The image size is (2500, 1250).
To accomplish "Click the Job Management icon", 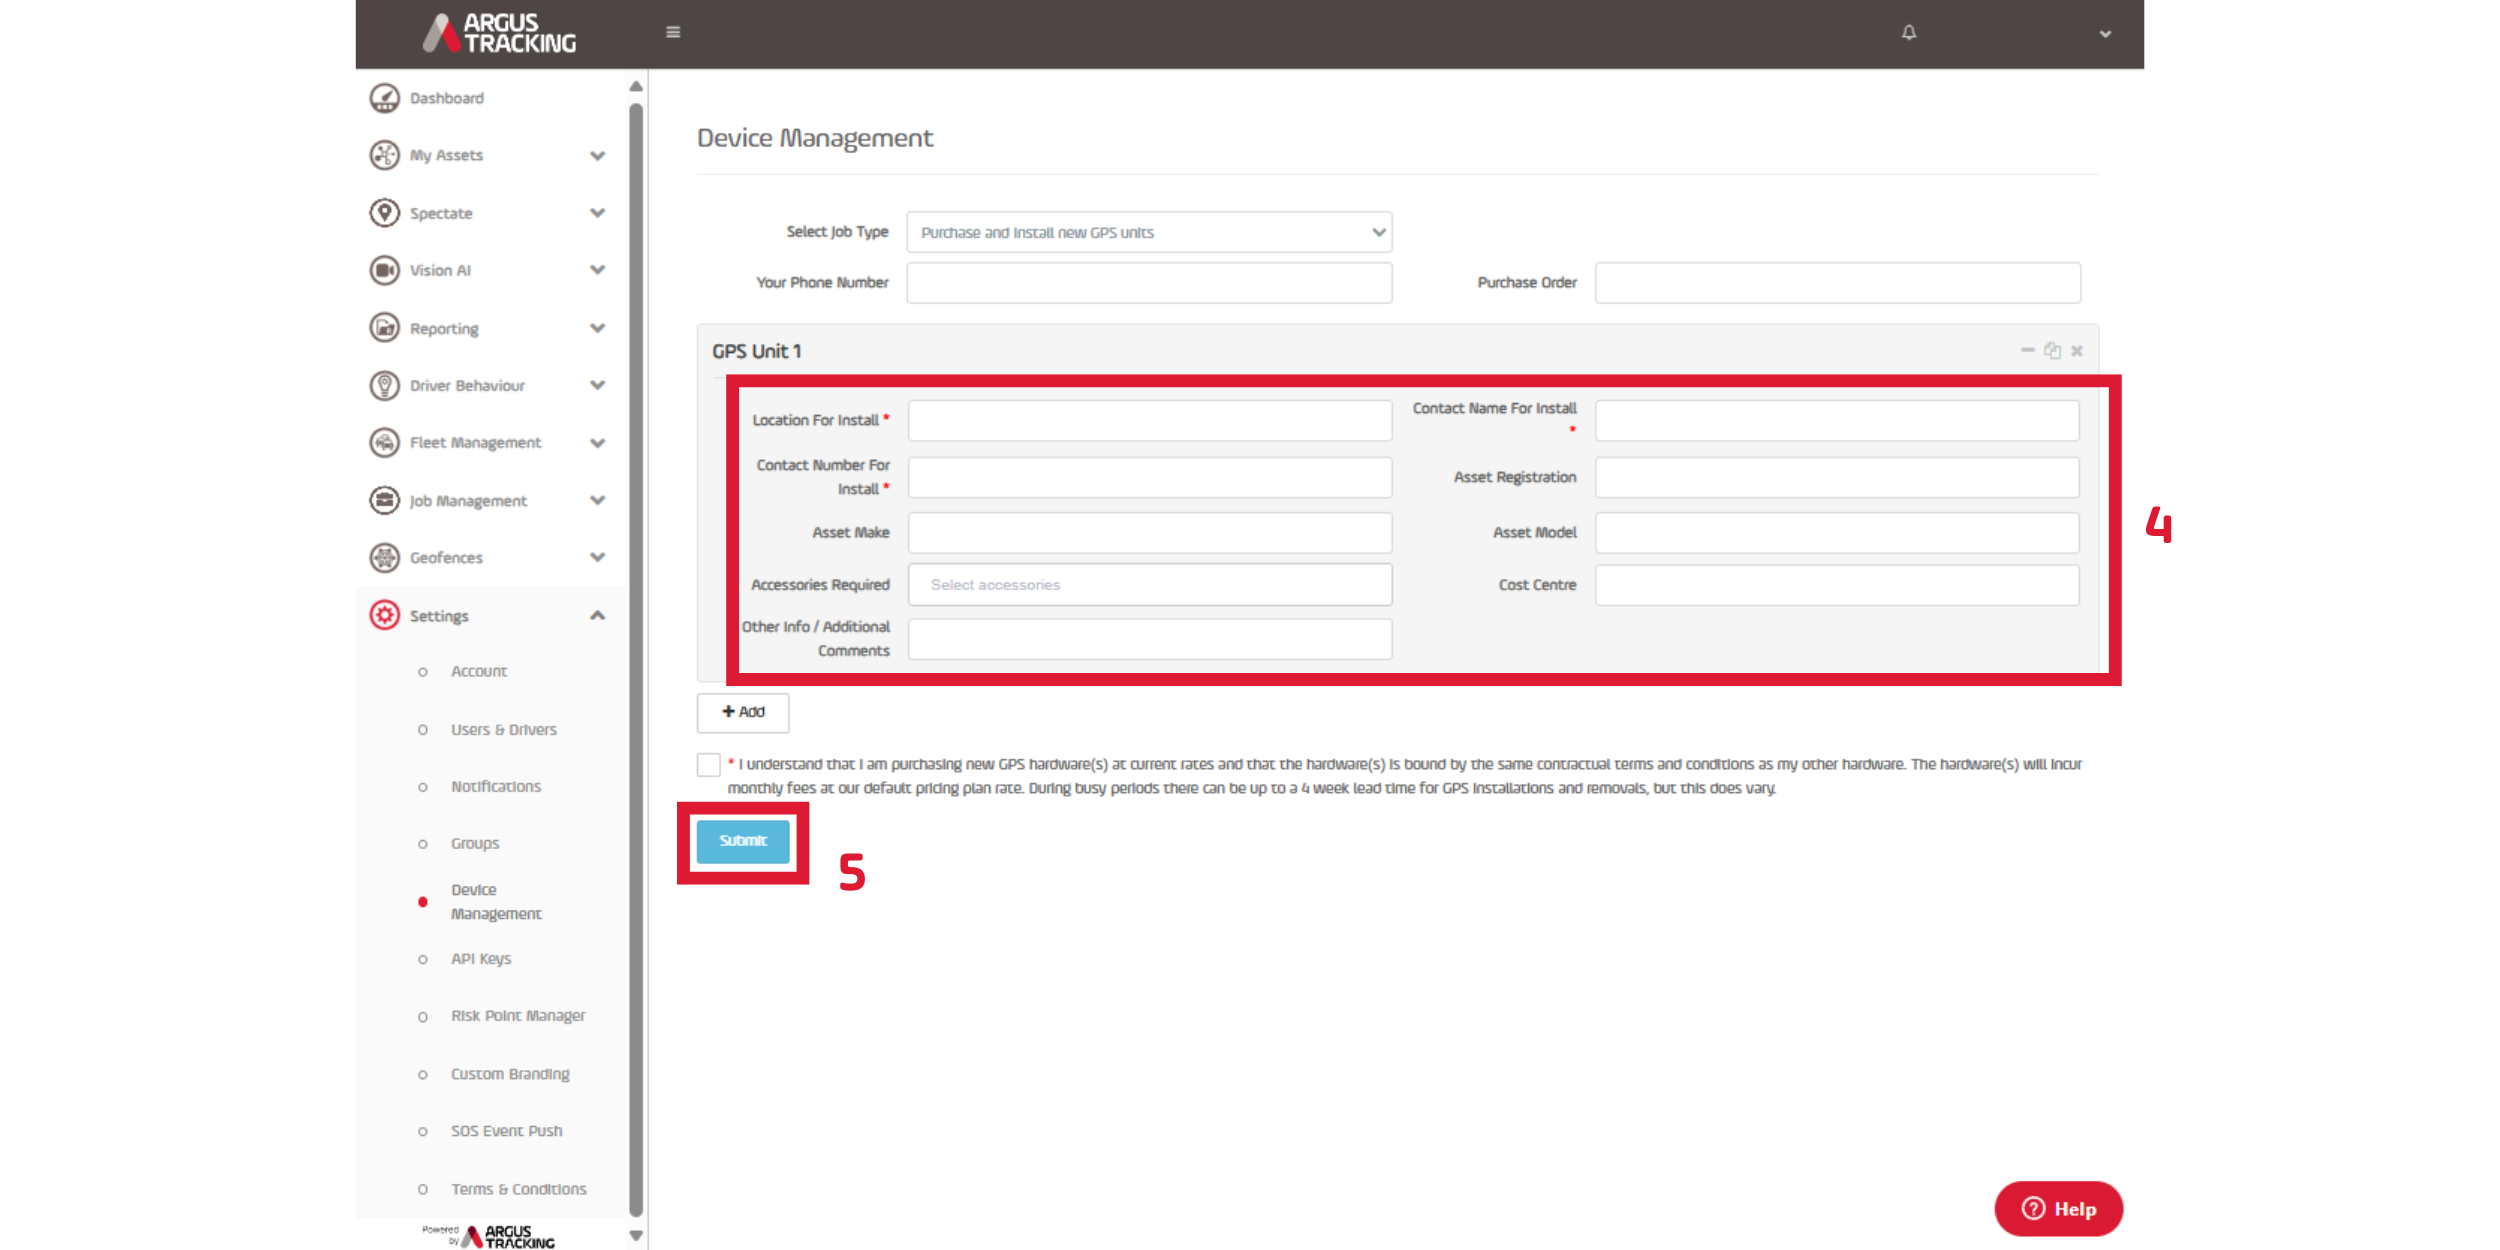I will 384,500.
